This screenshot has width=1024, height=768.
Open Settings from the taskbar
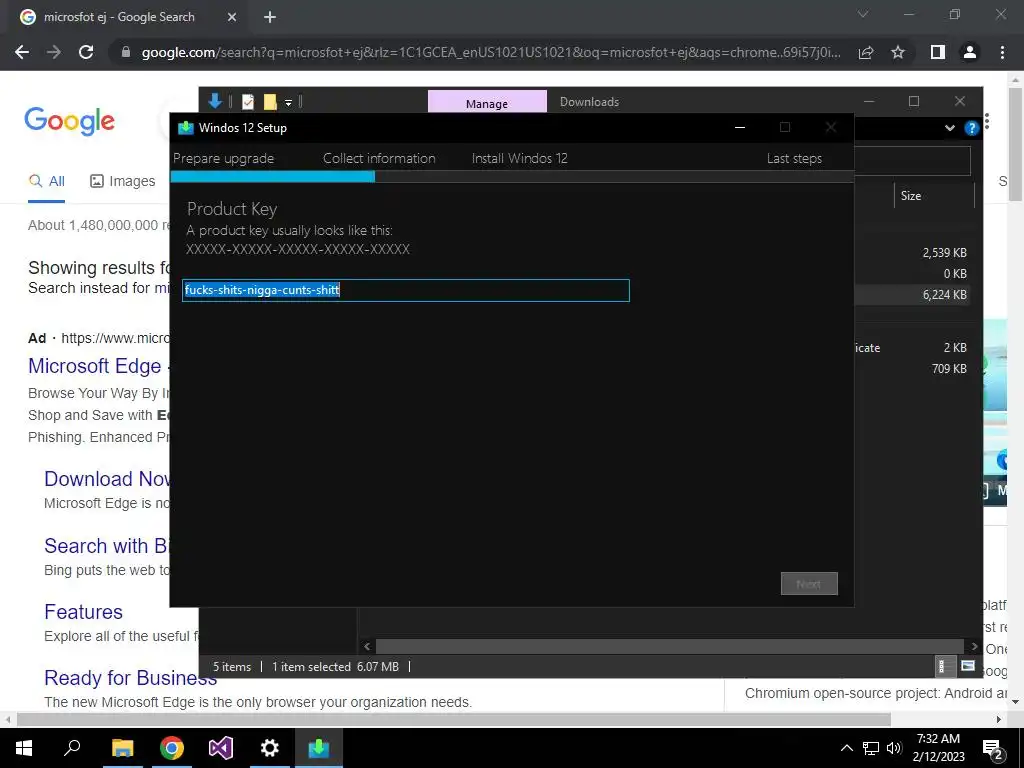(270, 748)
